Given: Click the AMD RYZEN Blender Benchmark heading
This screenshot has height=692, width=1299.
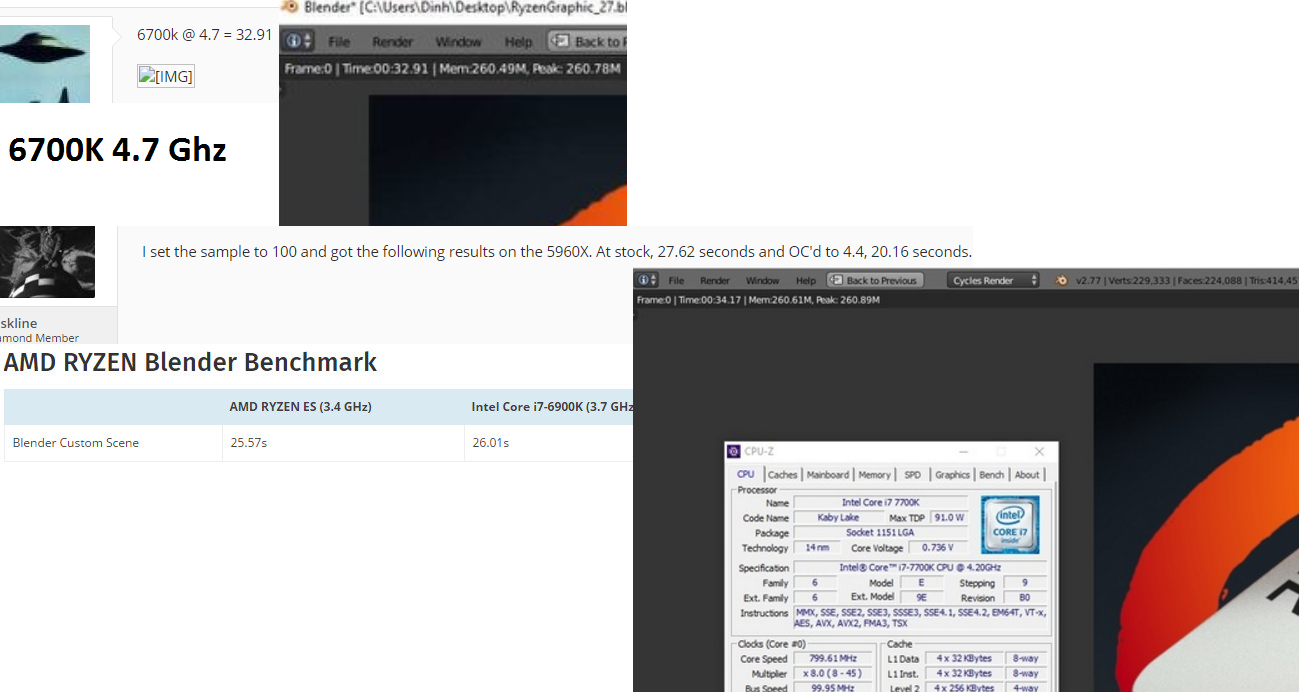Looking at the screenshot, I should [x=190, y=362].
